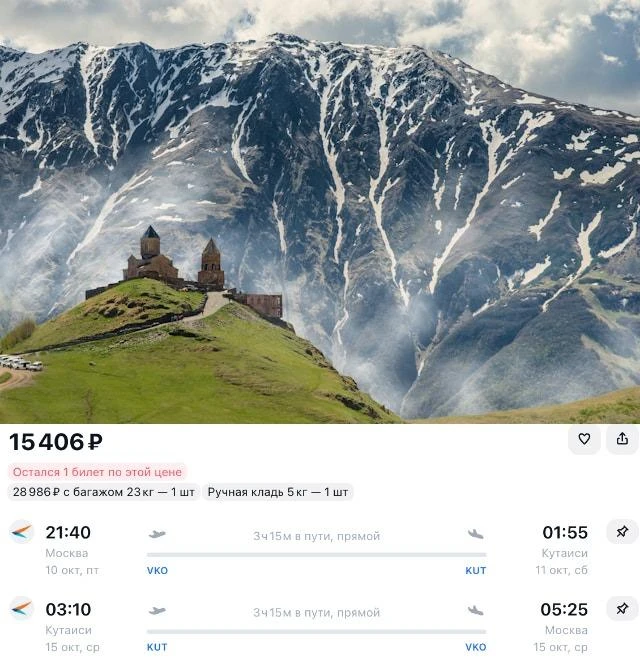This screenshot has width=640, height=664.
Task: Select the 28 986 ₽ baggage 23 kg option
Action: (104, 492)
